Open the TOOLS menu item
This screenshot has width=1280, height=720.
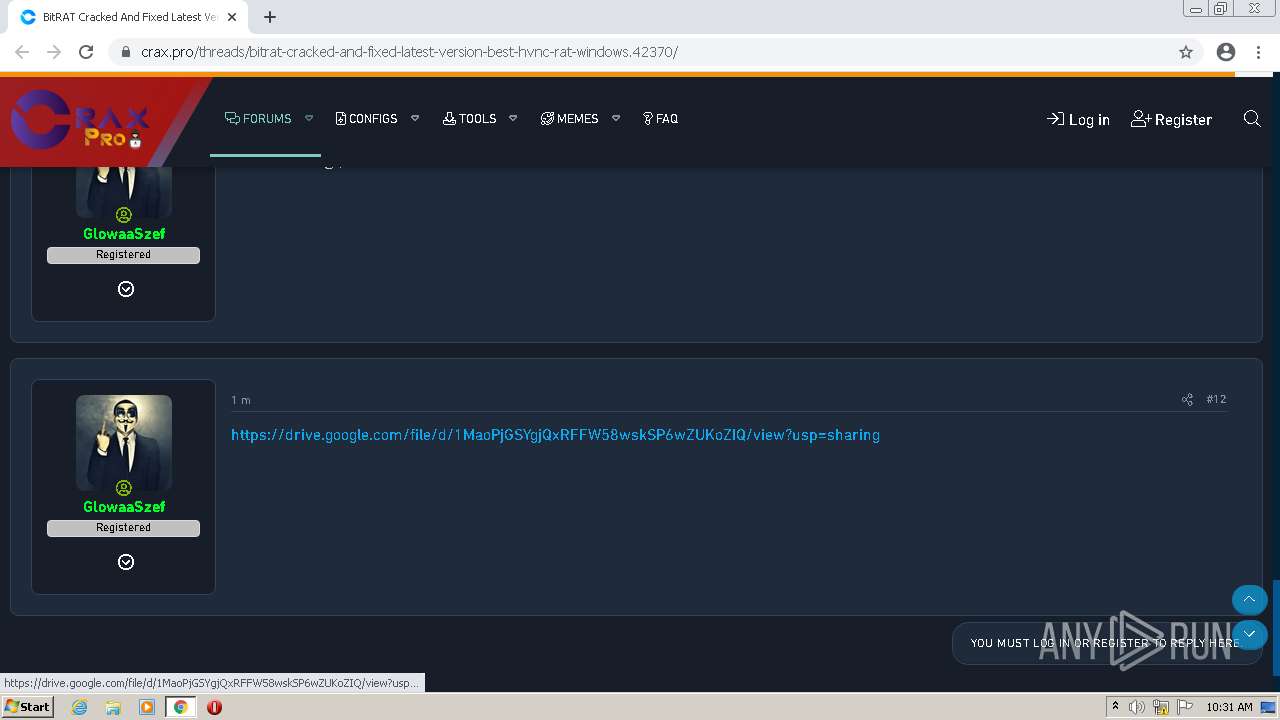tap(469, 118)
